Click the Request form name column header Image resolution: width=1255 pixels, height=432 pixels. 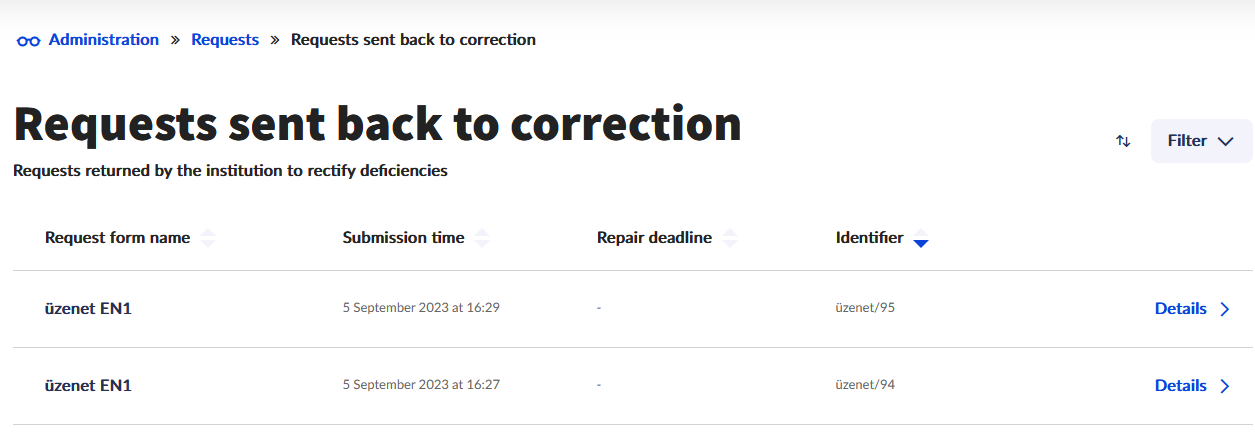[117, 238]
